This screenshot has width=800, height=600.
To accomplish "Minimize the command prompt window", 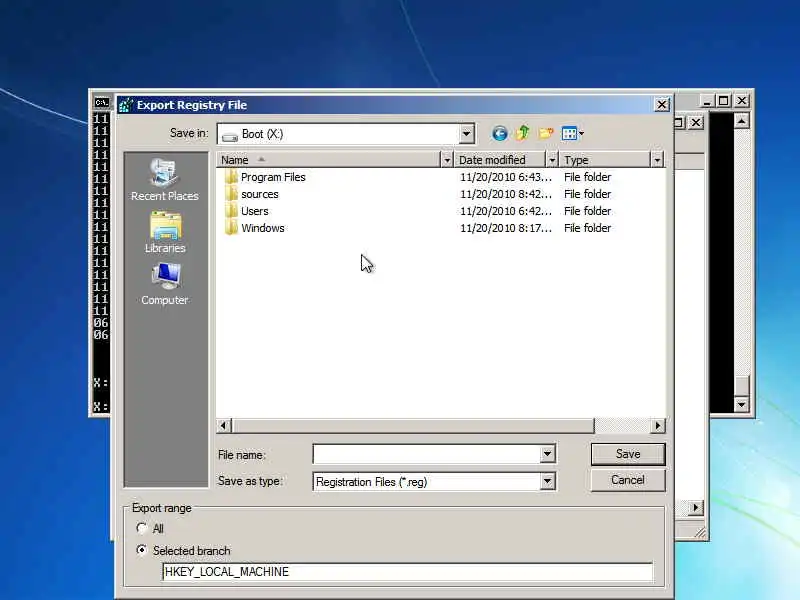I will [706, 101].
